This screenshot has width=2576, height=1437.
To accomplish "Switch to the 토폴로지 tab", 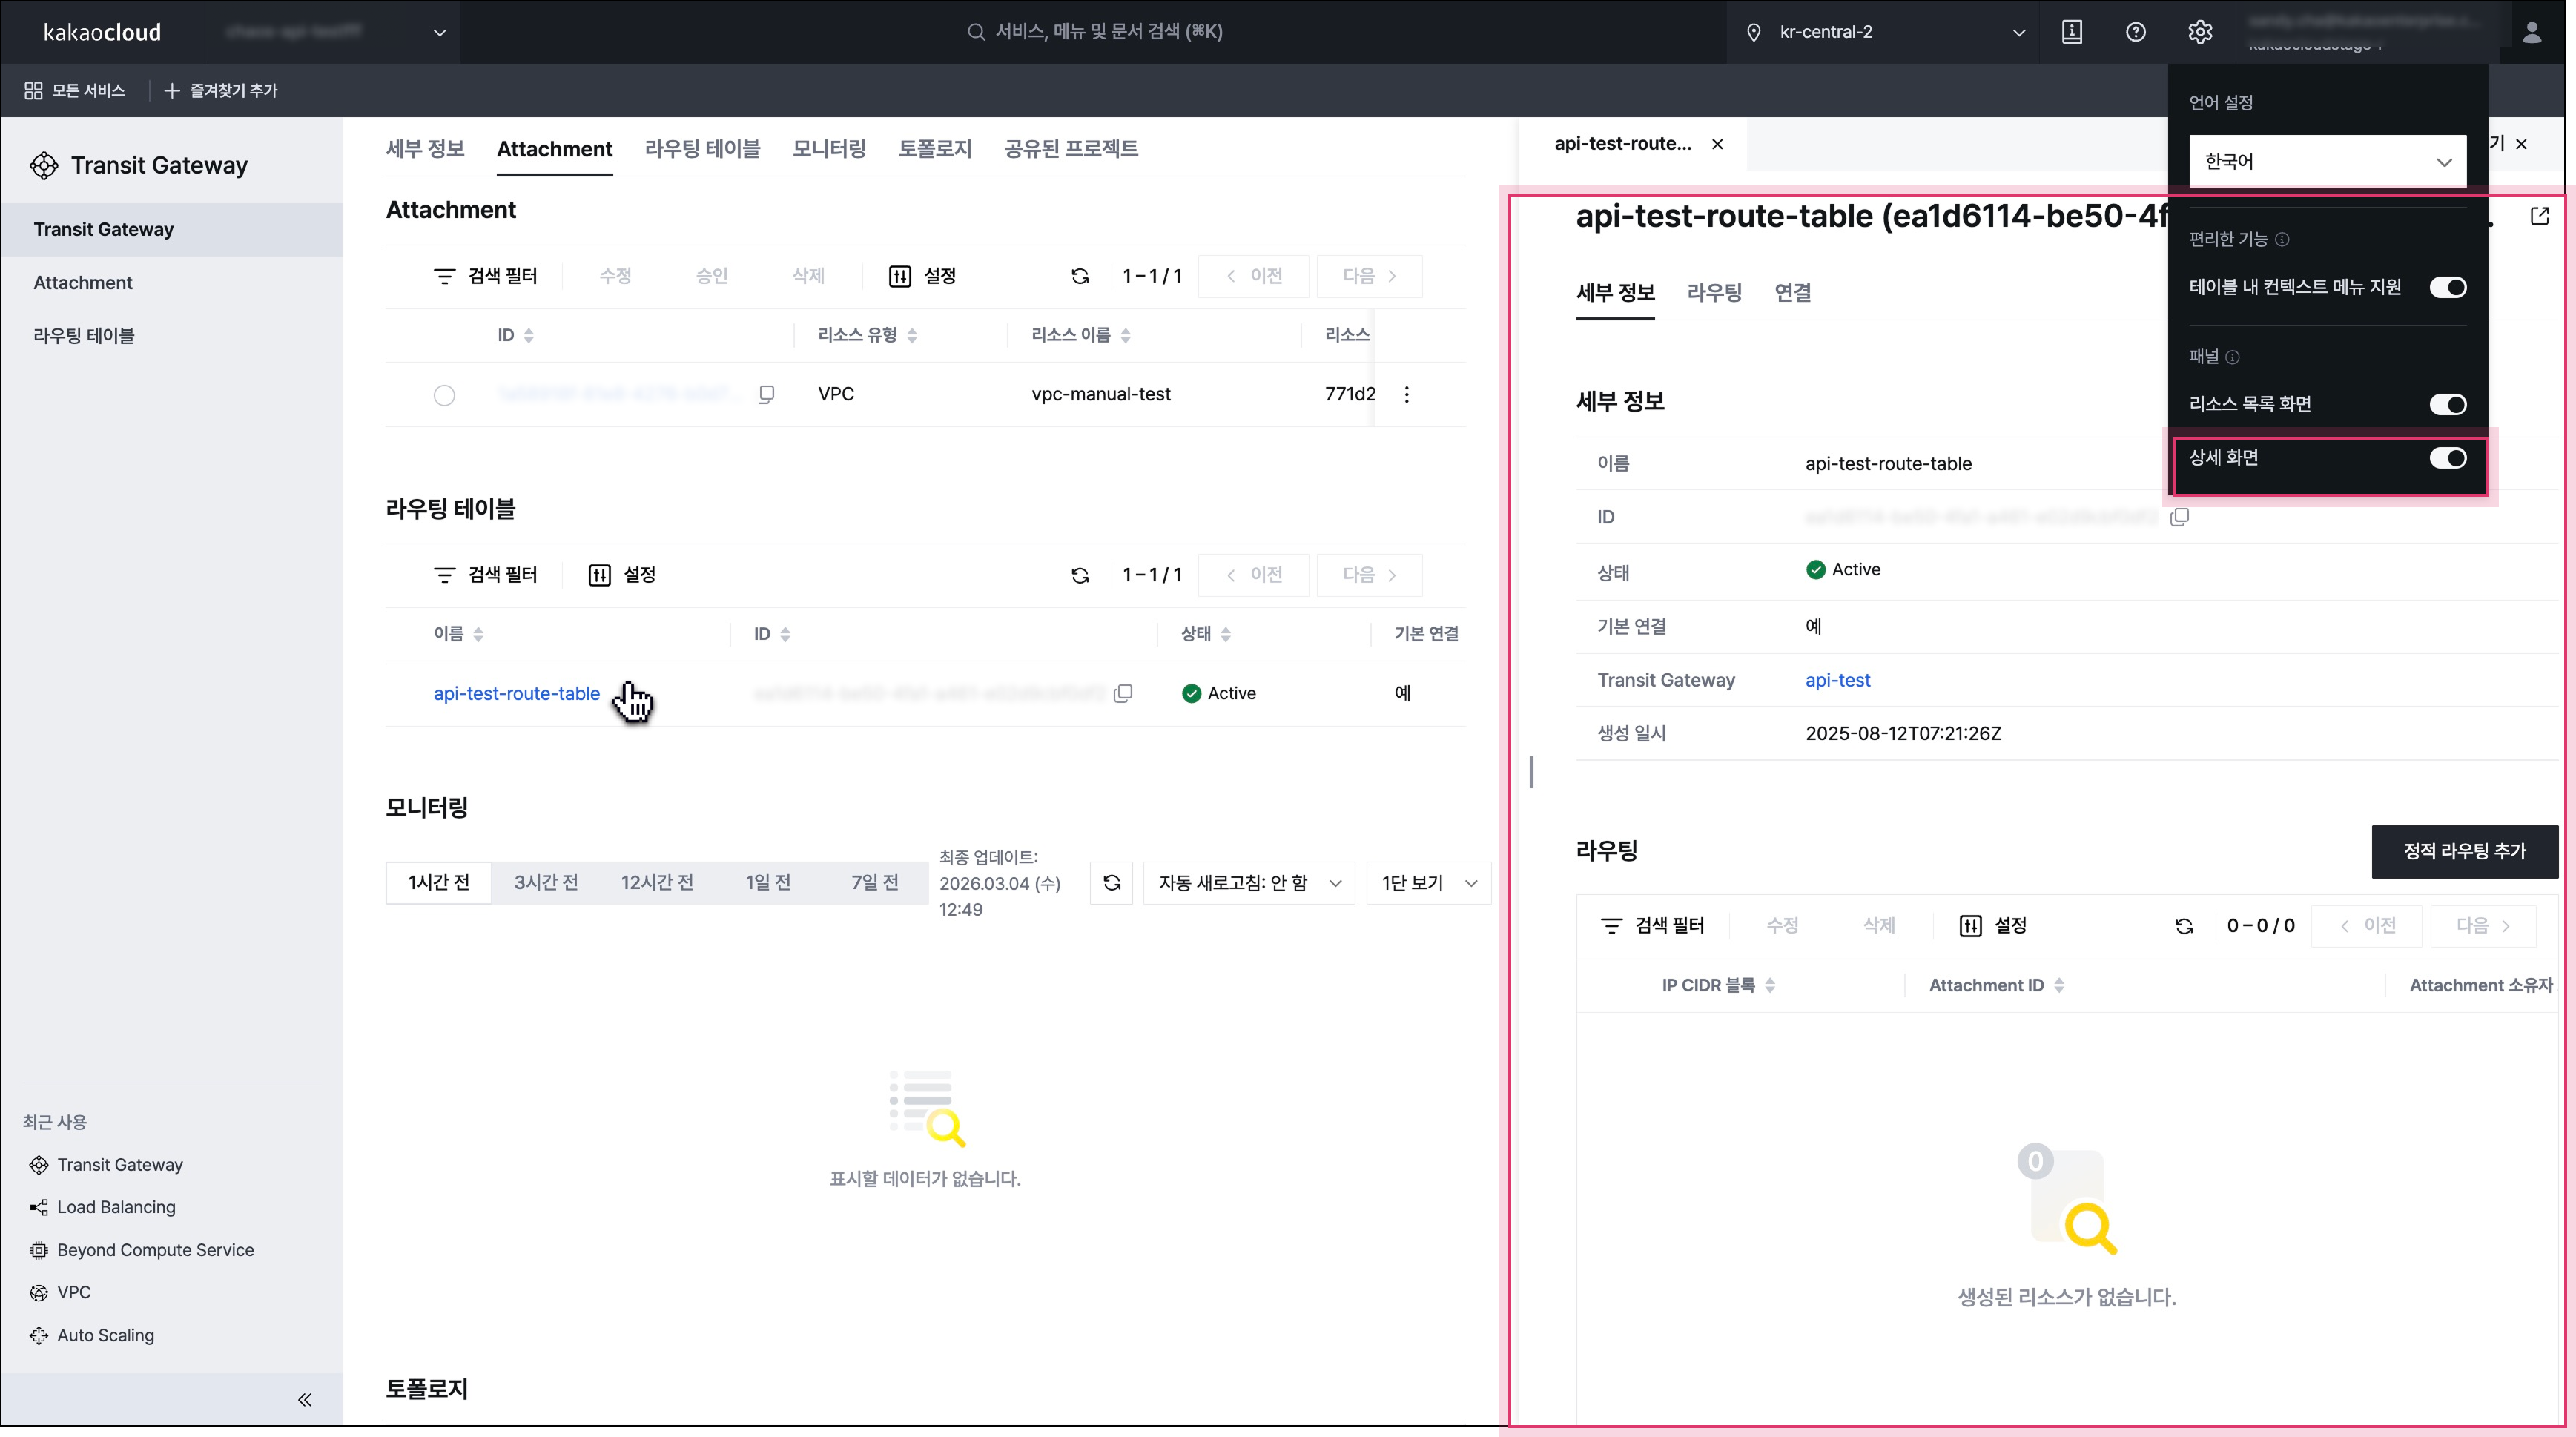I will (x=934, y=149).
